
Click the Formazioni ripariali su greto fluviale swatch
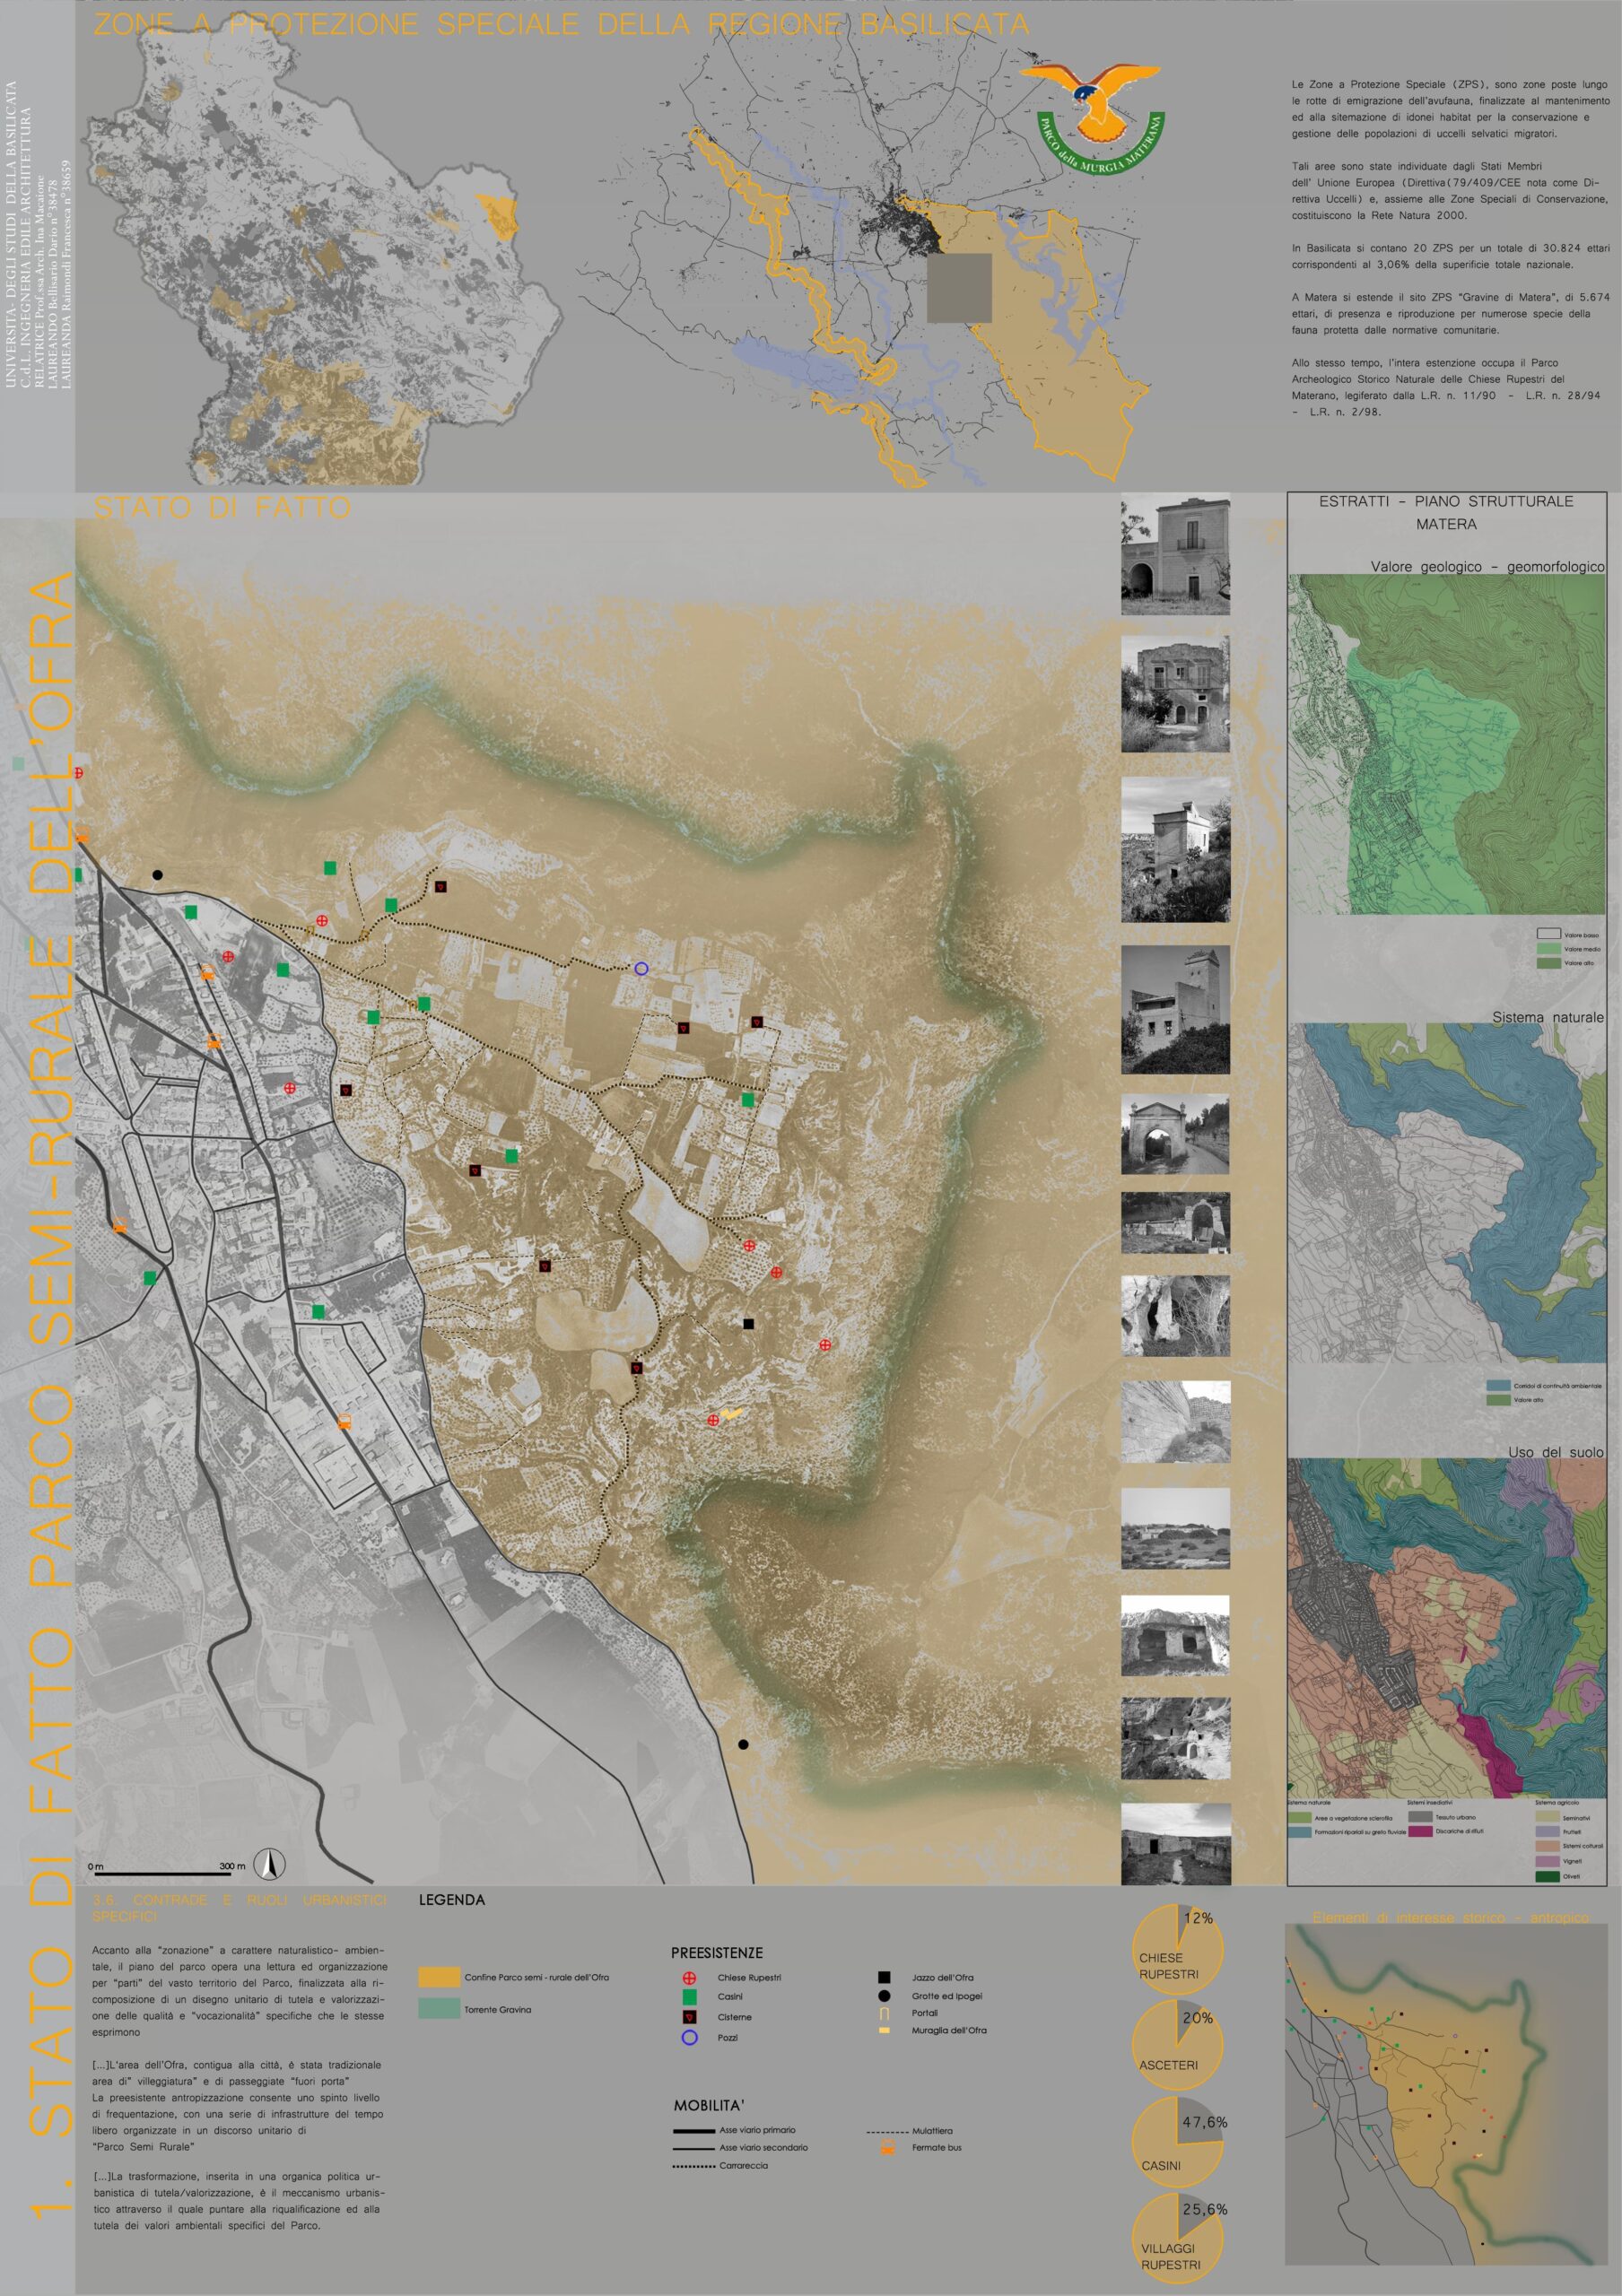(1299, 1832)
